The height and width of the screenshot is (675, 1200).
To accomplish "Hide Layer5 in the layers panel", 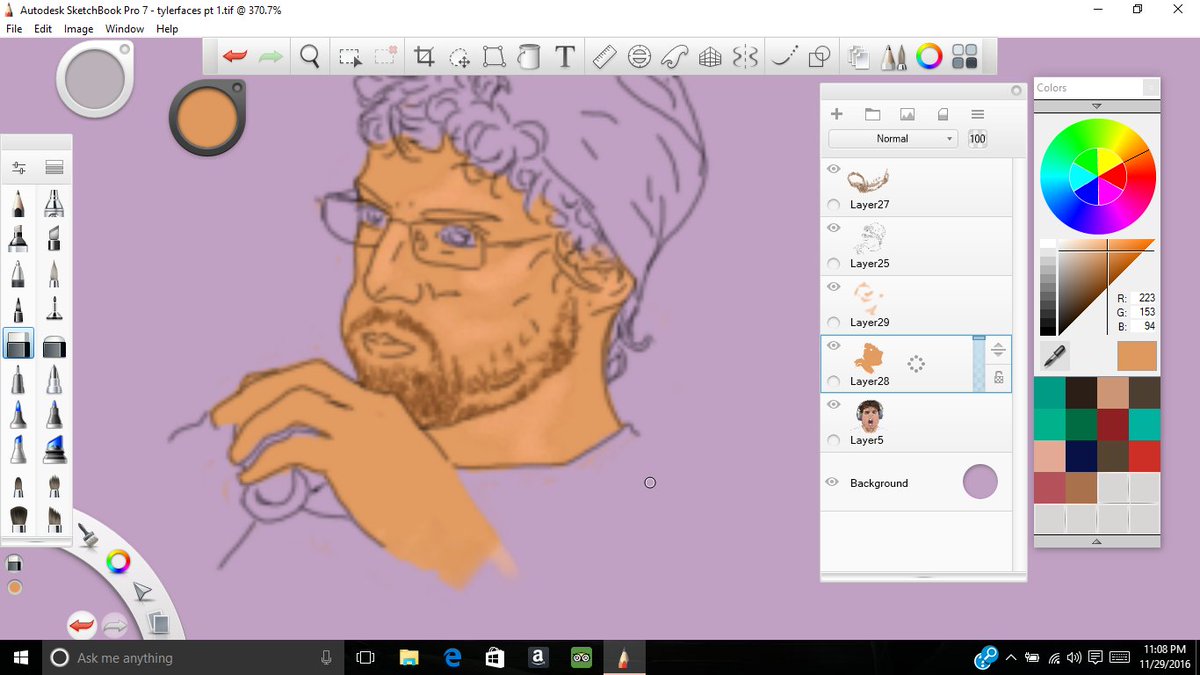I will (x=832, y=404).
